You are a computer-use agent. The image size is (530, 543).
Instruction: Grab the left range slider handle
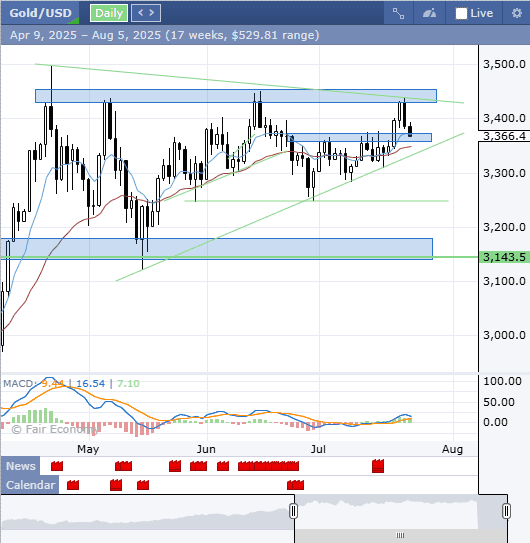click(x=294, y=511)
